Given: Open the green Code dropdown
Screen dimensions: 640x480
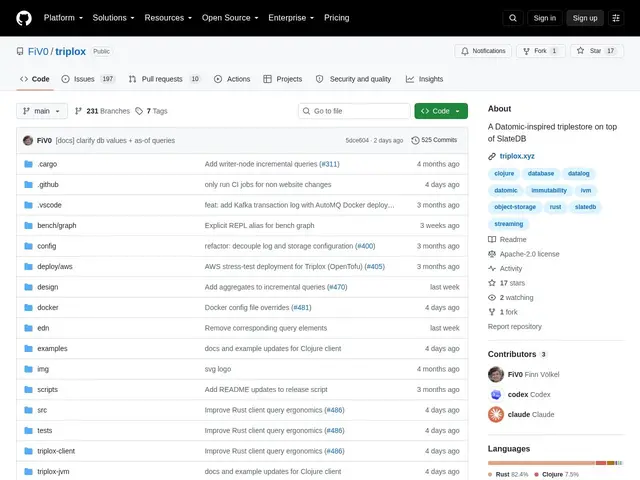Looking at the screenshot, I should tap(441, 111).
